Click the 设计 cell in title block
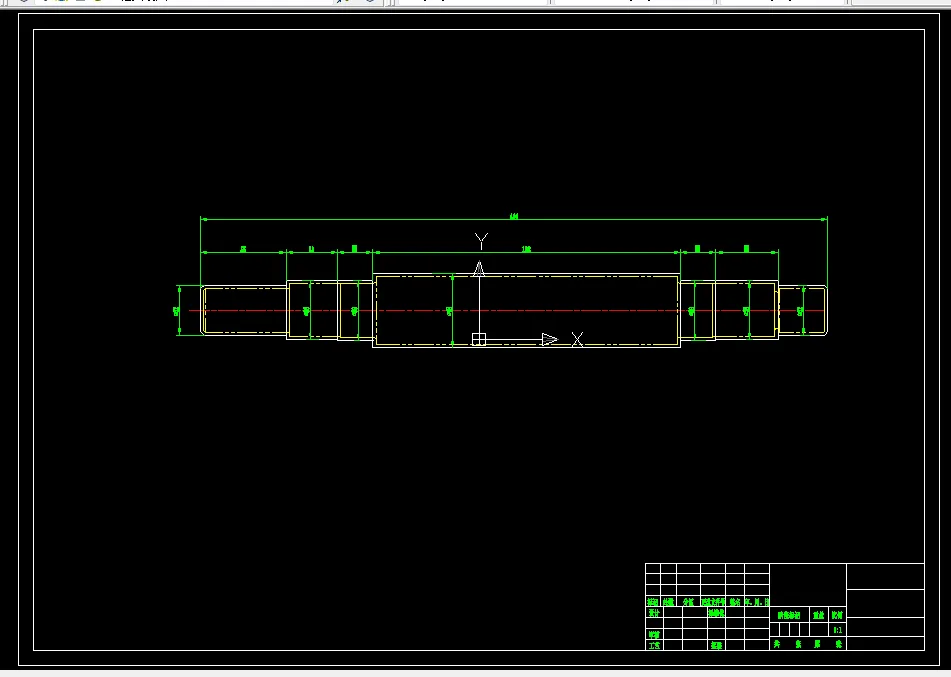 coord(654,613)
